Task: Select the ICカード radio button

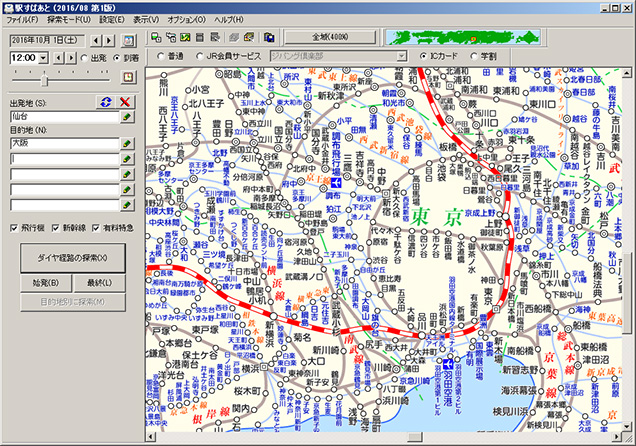Action: point(423,56)
